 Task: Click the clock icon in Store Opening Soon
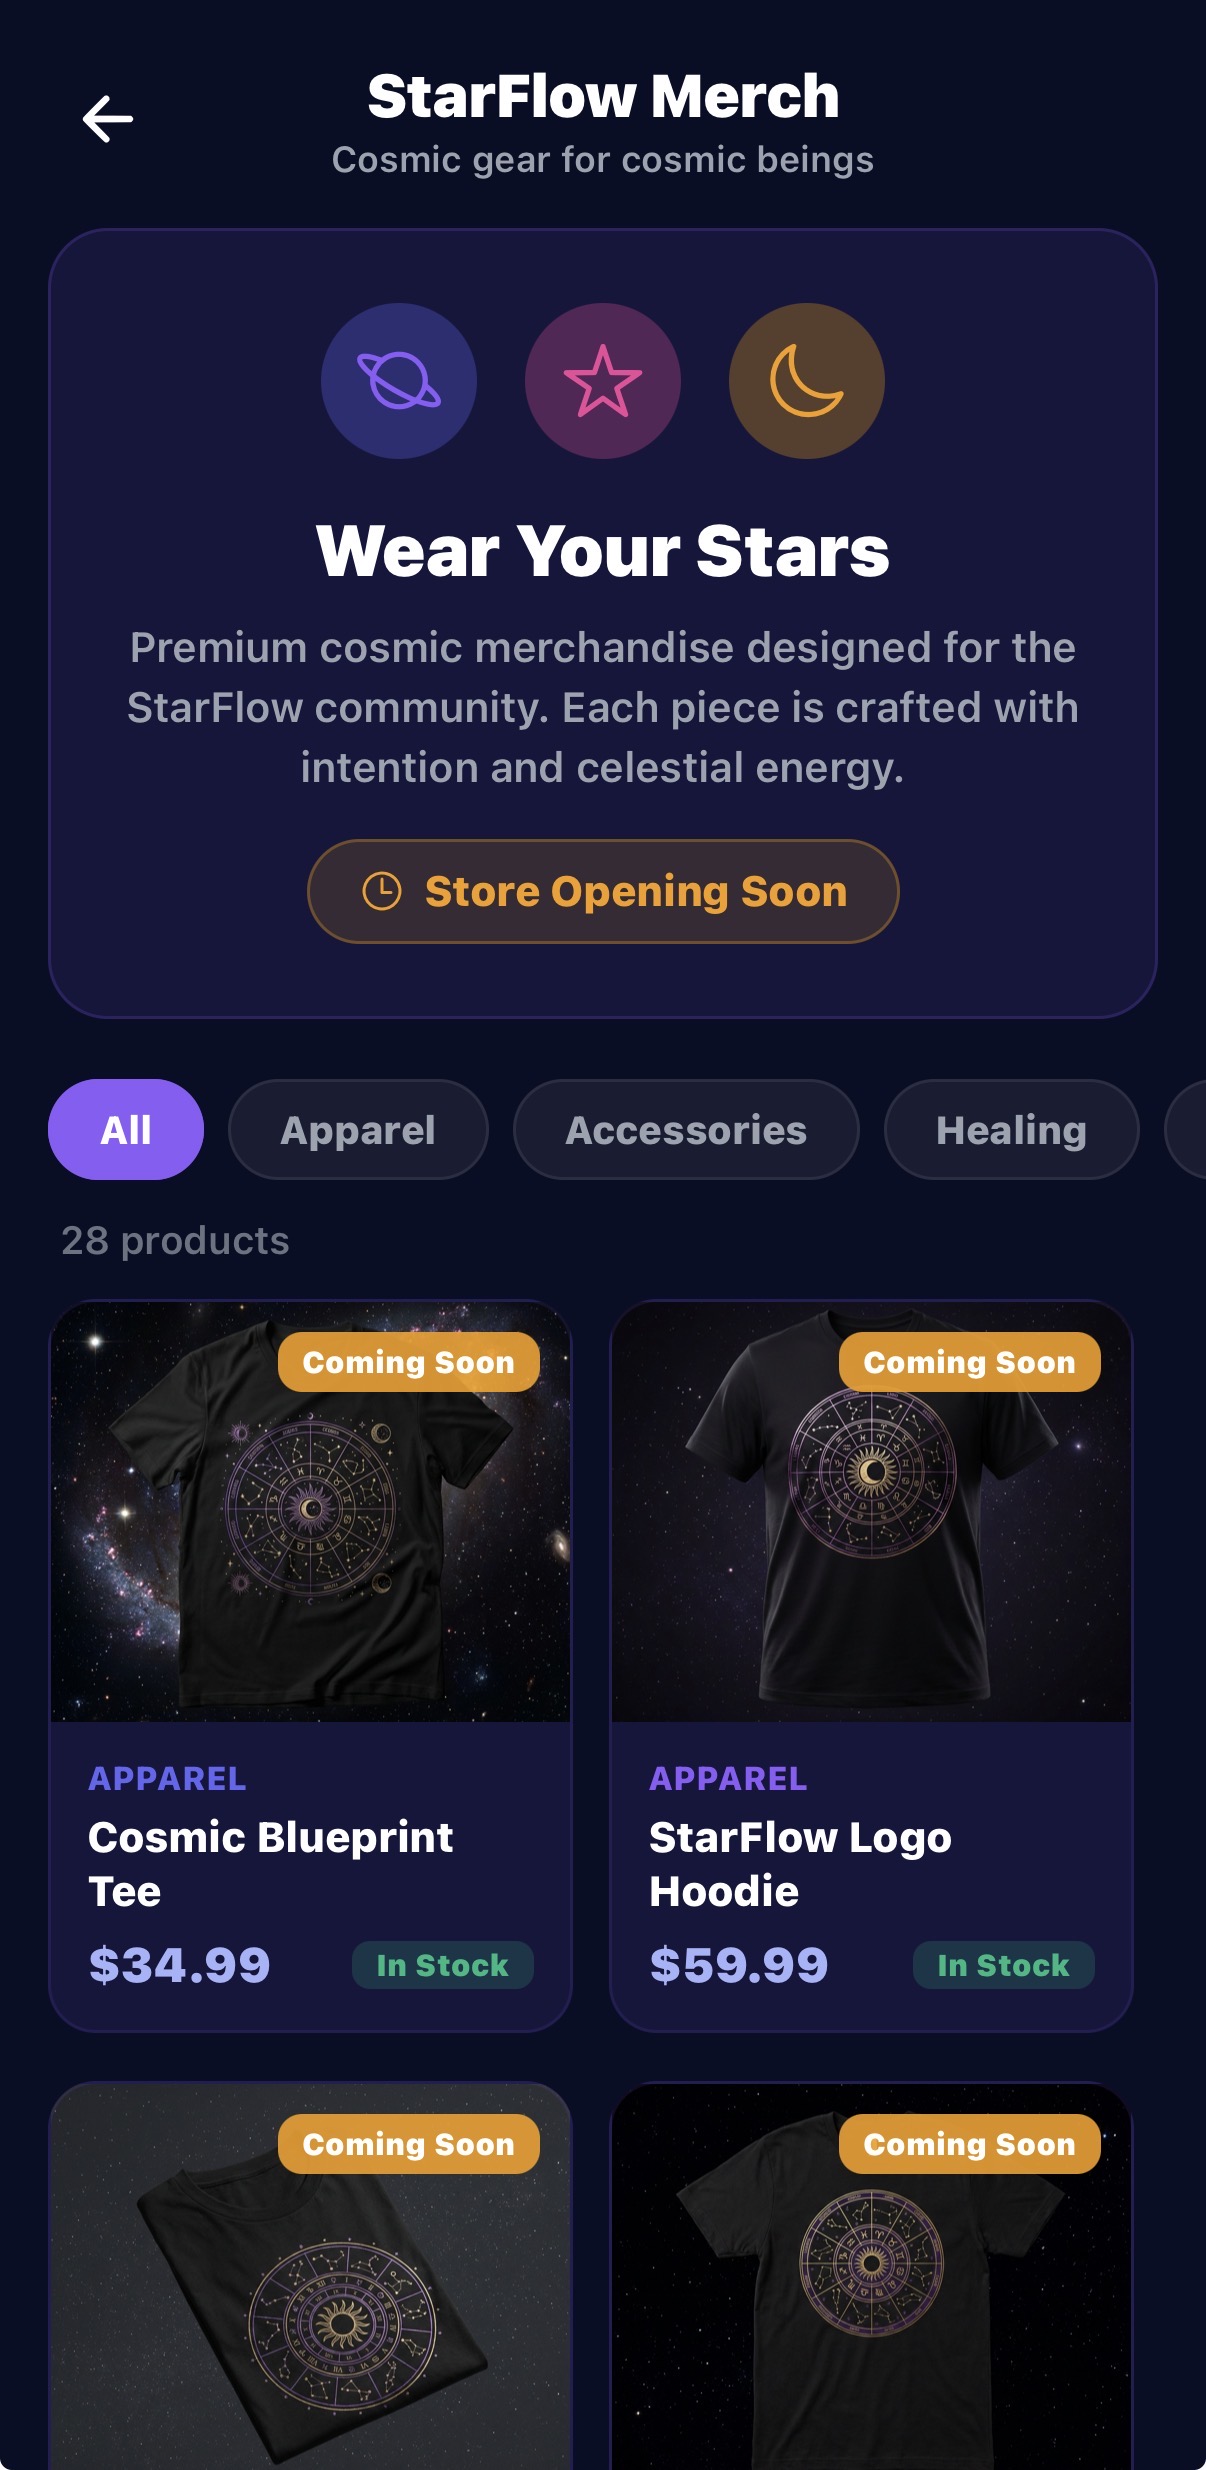[383, 890]
